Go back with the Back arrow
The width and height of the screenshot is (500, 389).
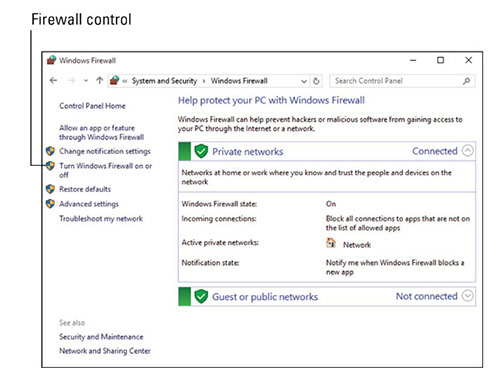point(53,80)
